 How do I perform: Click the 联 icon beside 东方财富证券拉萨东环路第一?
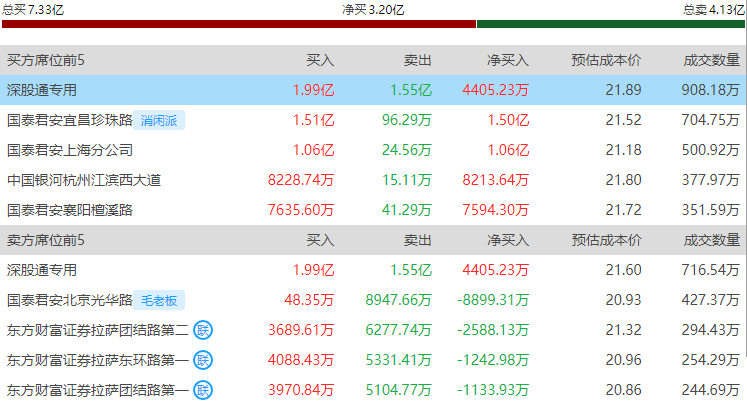pyautogui.click(x=203, y=360)
